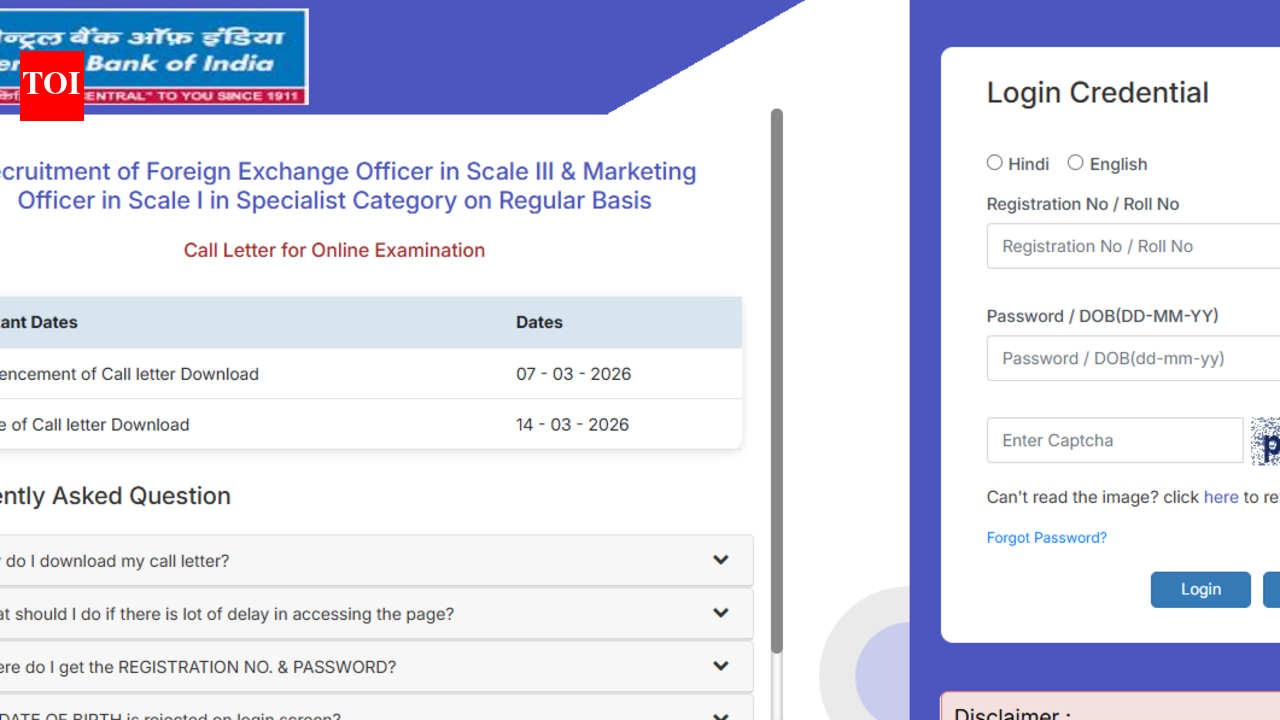Click the 'Forgot Password?' link
The width and height of the screenshot is (1280, 720).
pyautogui.click(x=1046, y=537)
